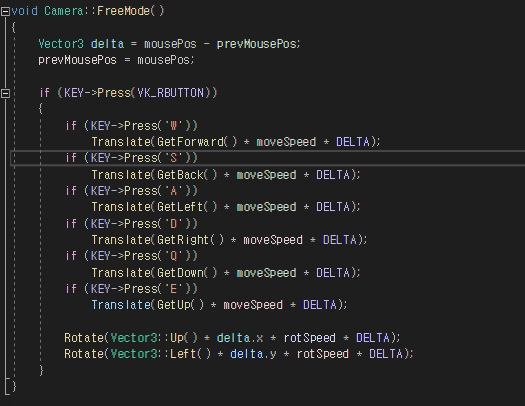
Task: Collapse the Camera::FreeMode function fold
Action: (x=5, y=12)
